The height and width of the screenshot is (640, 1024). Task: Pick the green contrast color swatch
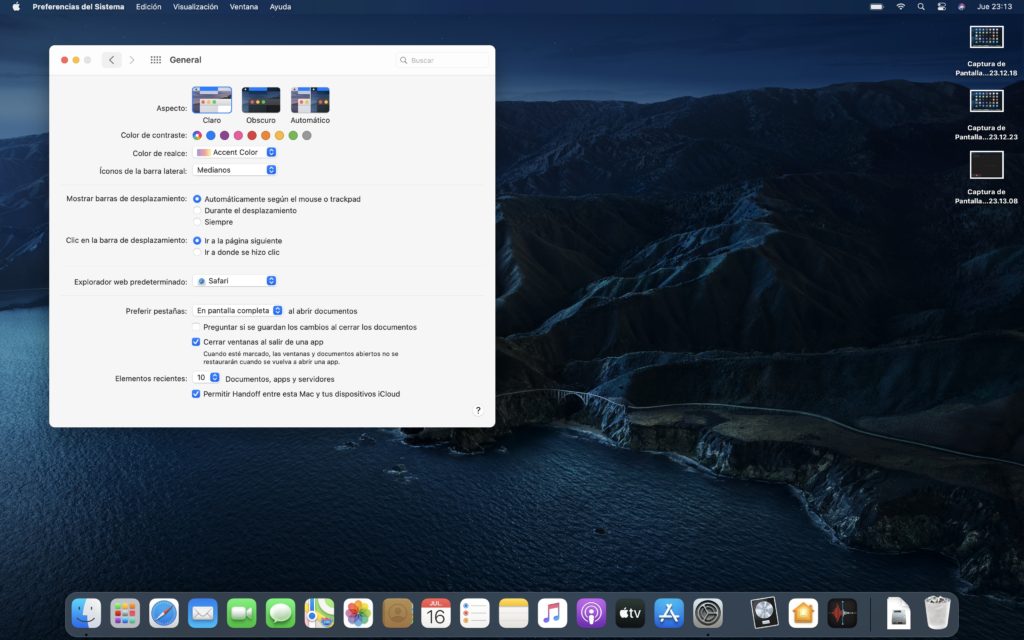point(293,135)
